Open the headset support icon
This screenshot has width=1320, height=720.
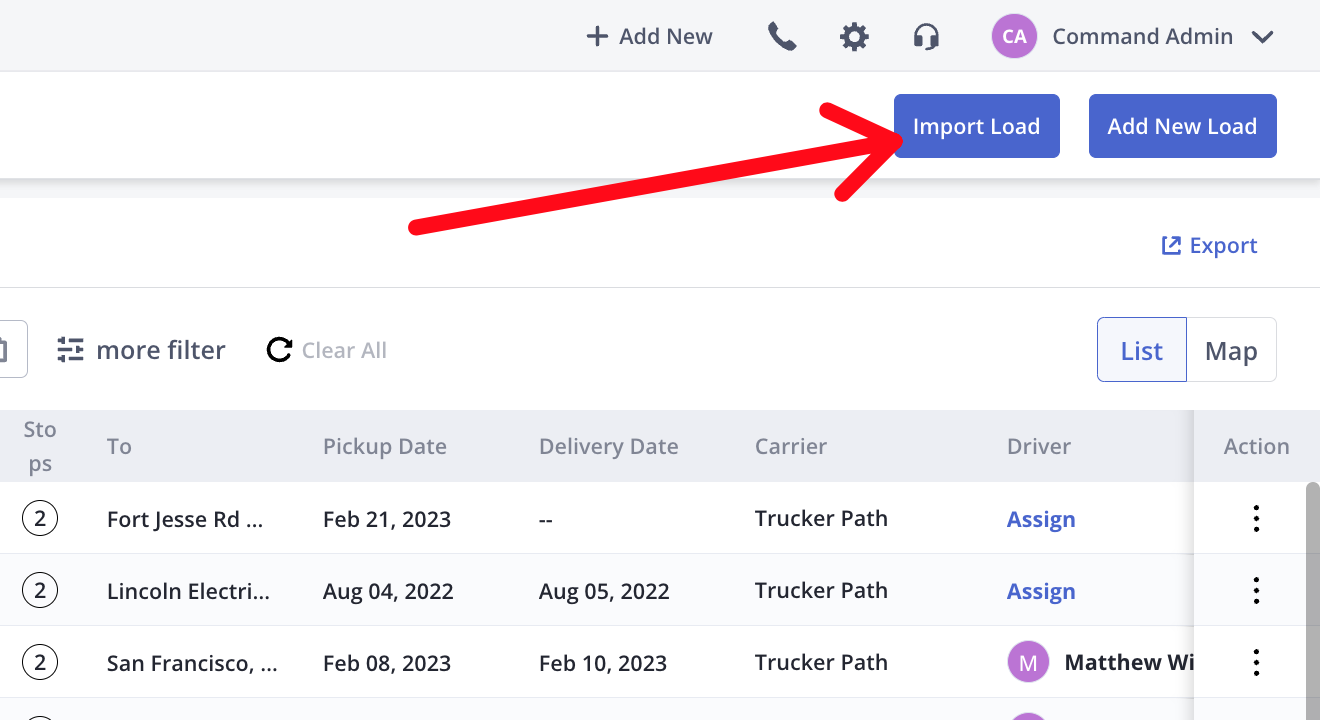click(926, 37)
